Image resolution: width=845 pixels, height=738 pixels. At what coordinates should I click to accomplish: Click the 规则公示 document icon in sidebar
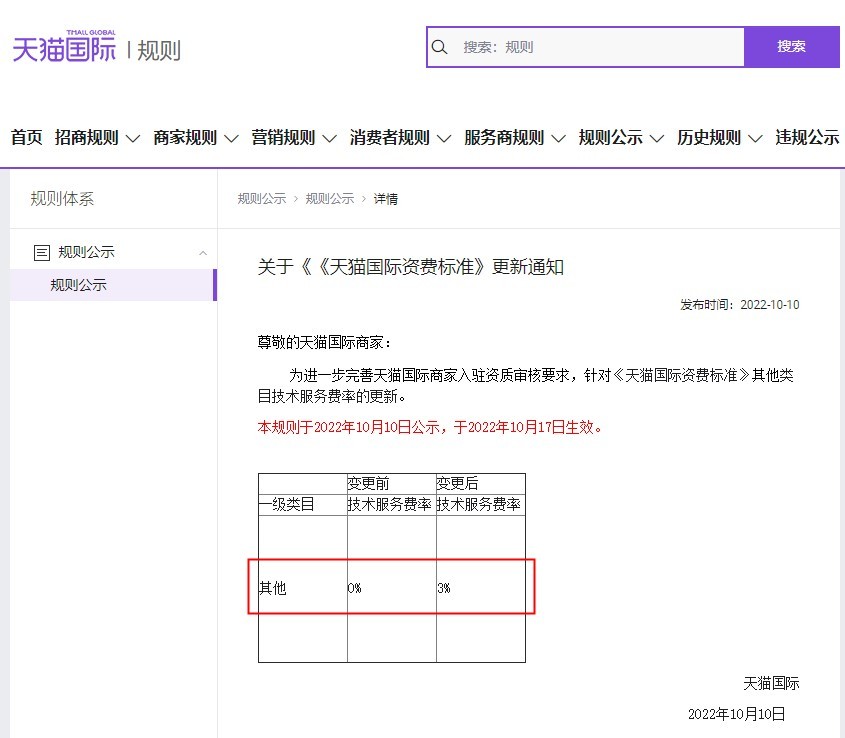[x=41, y=252]
